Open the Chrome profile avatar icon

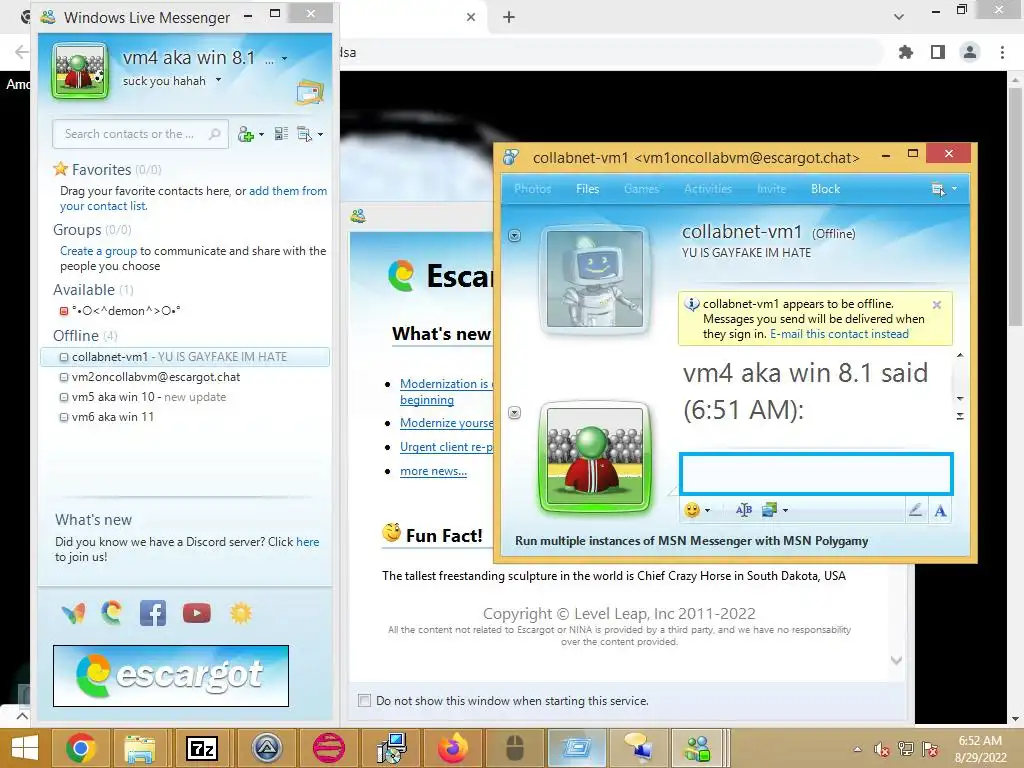(970, 52)
